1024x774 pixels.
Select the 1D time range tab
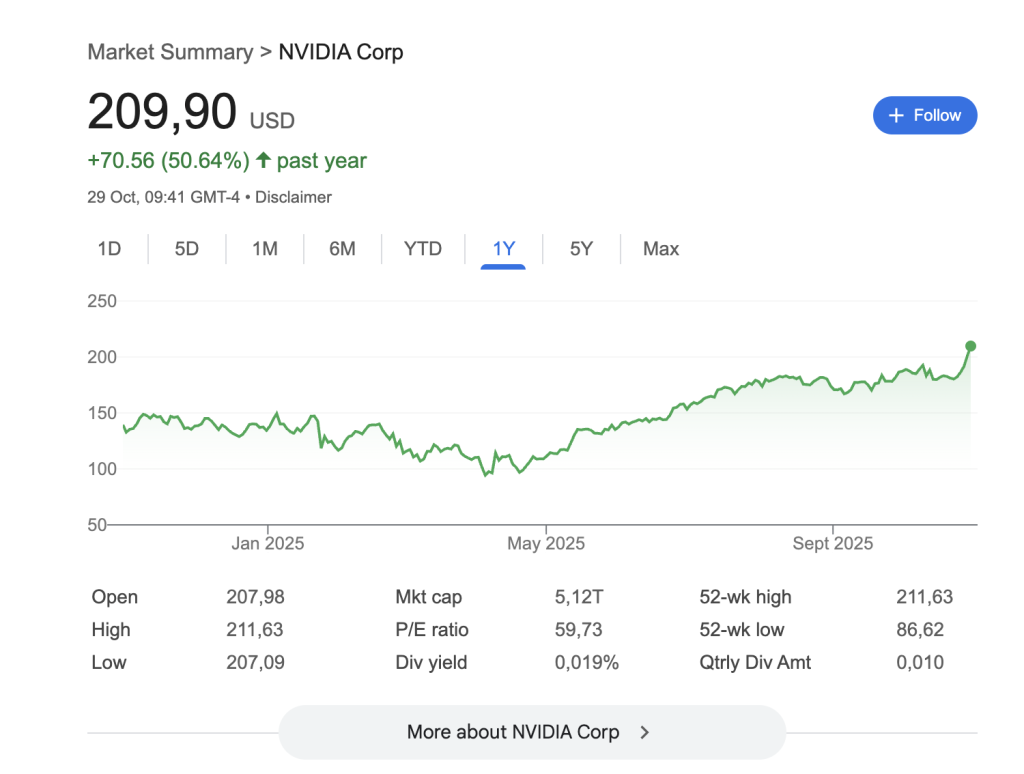[x=109, y=249]
